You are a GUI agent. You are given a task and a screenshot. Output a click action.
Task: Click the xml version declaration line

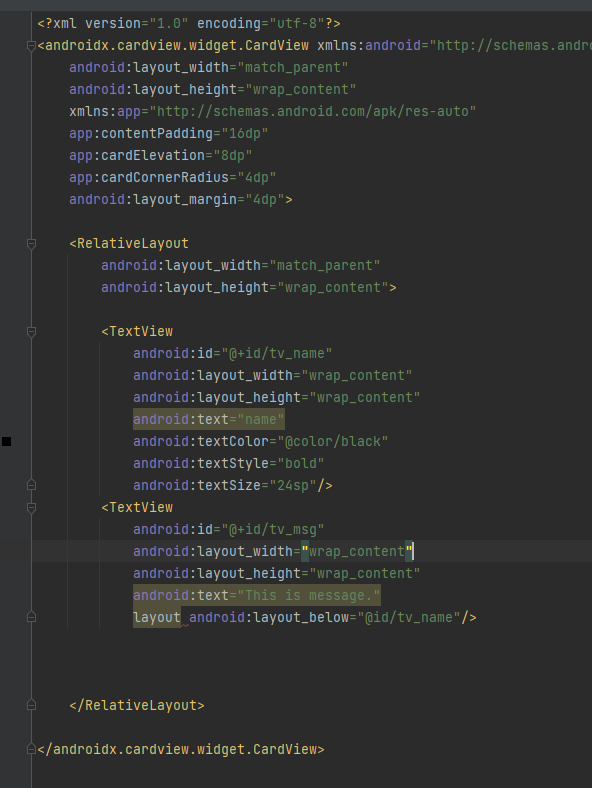tap(189, 24)
